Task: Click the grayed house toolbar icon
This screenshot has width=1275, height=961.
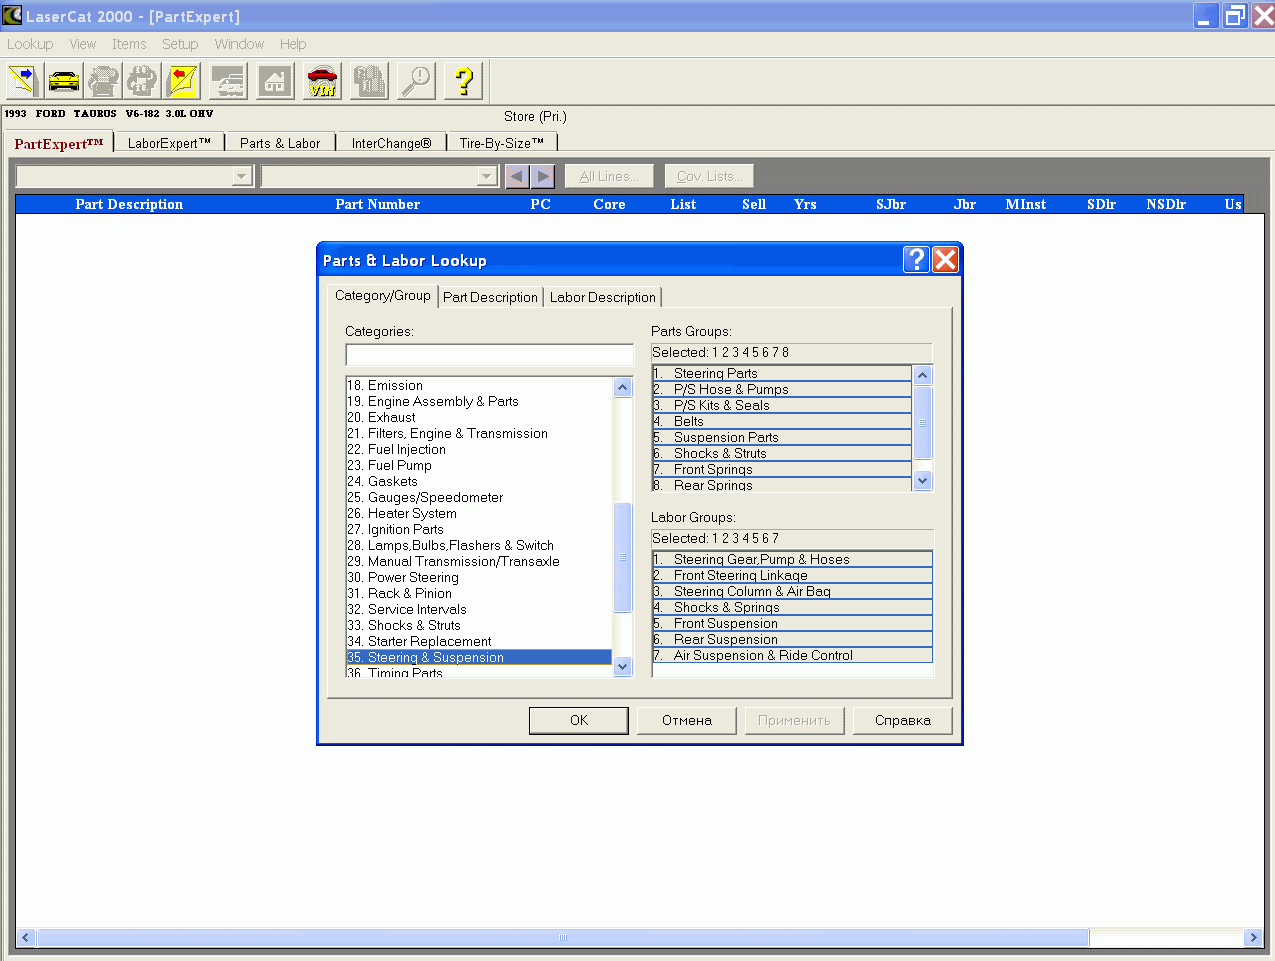Action: point(275,81)
